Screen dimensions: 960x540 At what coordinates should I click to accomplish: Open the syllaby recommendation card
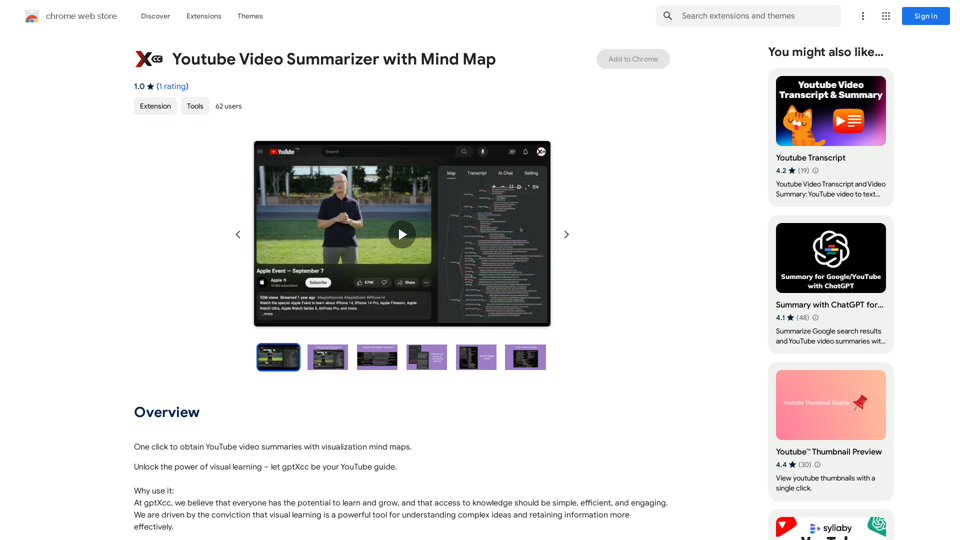click(831, 527)
